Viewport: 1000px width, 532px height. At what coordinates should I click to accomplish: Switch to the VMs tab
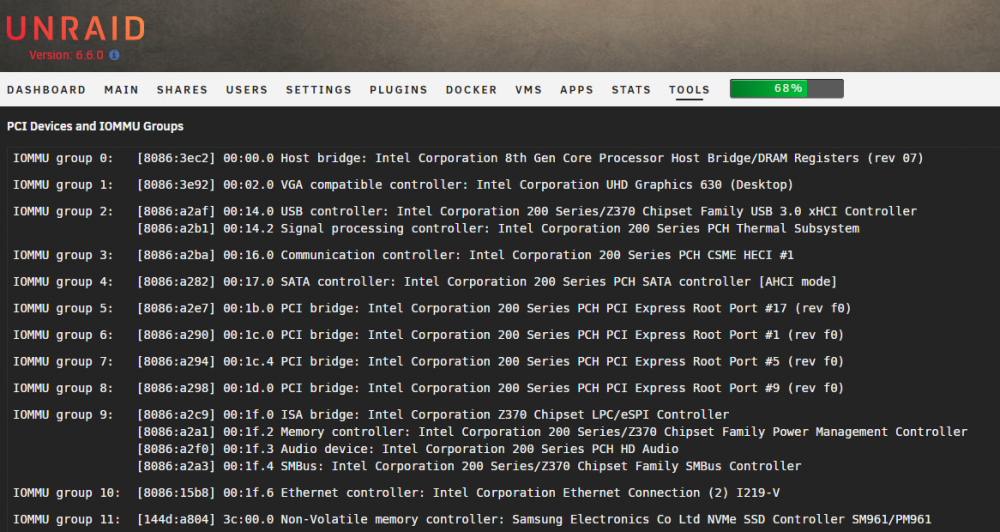coord(529,90)
